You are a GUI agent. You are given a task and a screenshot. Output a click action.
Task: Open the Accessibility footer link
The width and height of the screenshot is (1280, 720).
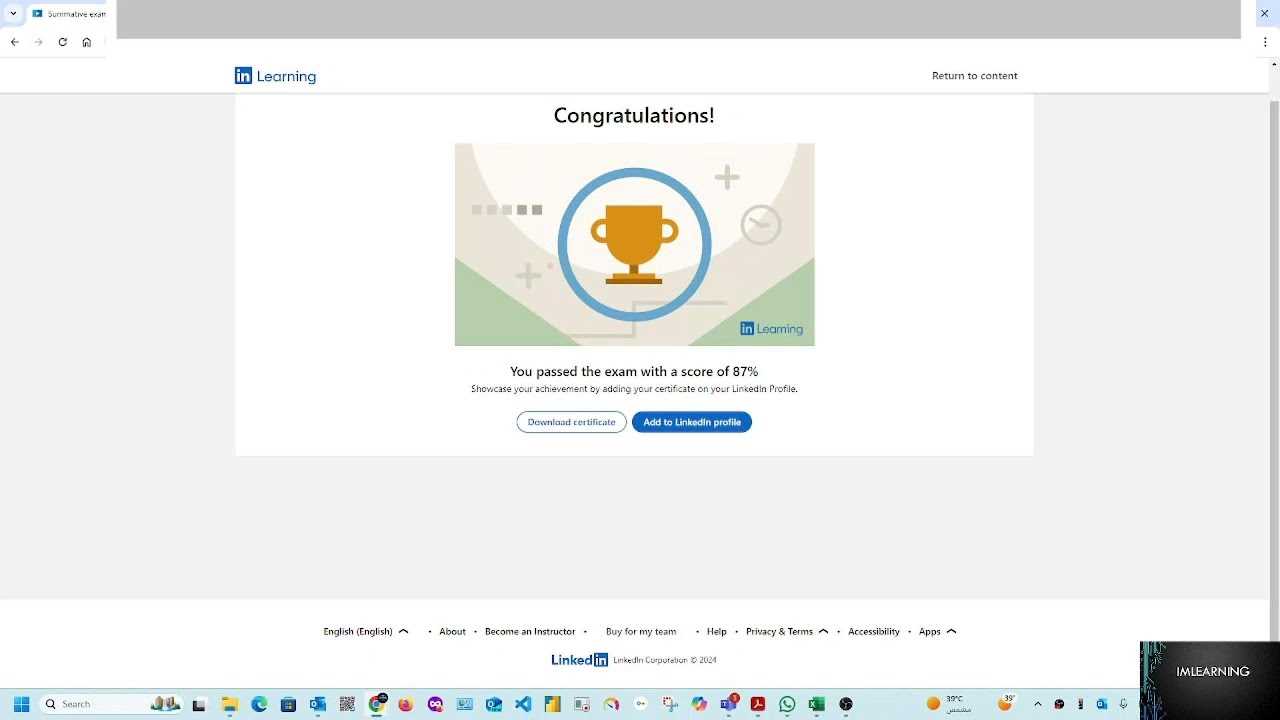pos(874,632)
